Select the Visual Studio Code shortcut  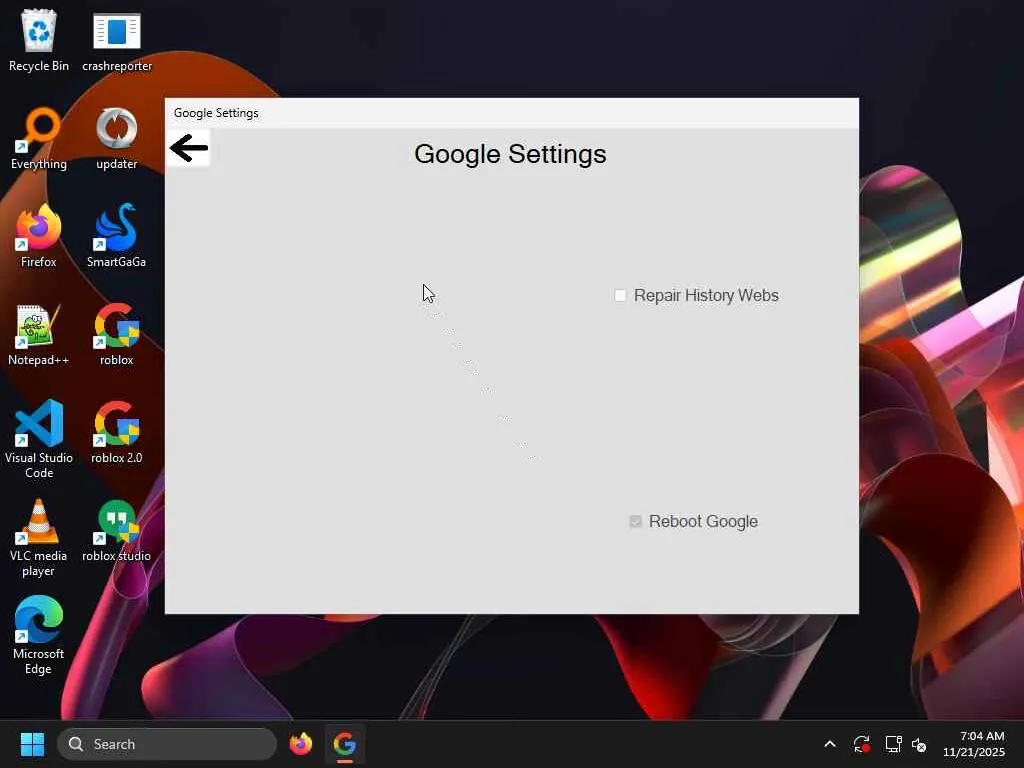[39, 439]
